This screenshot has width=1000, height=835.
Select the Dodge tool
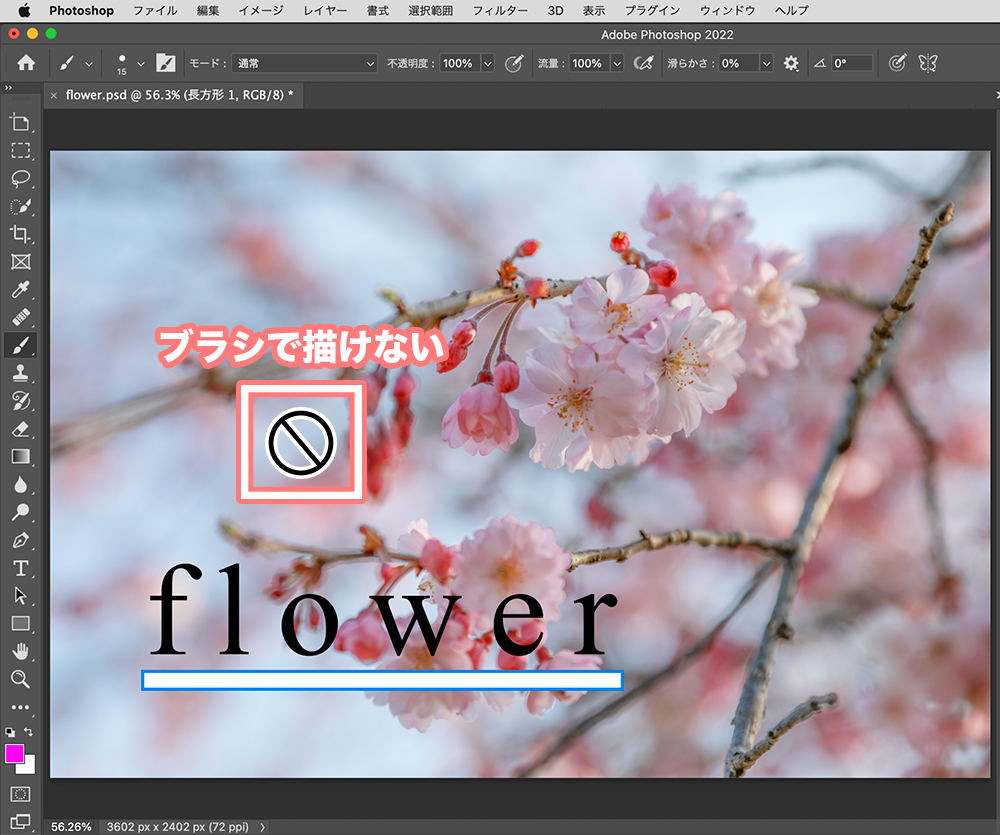[x=20, y=512]
